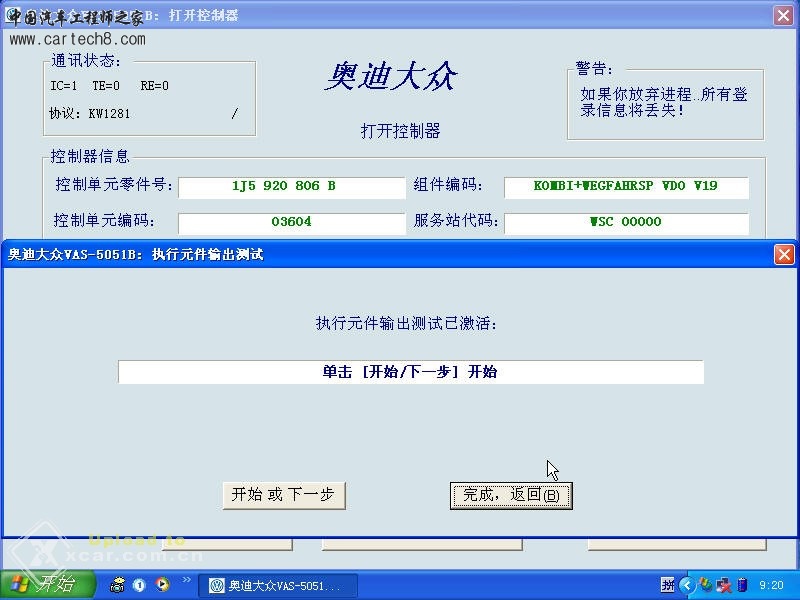
Task: Click the warning text 如果你放弃进程..所有登录信息将丢失
Action: (x=664, y=102)
